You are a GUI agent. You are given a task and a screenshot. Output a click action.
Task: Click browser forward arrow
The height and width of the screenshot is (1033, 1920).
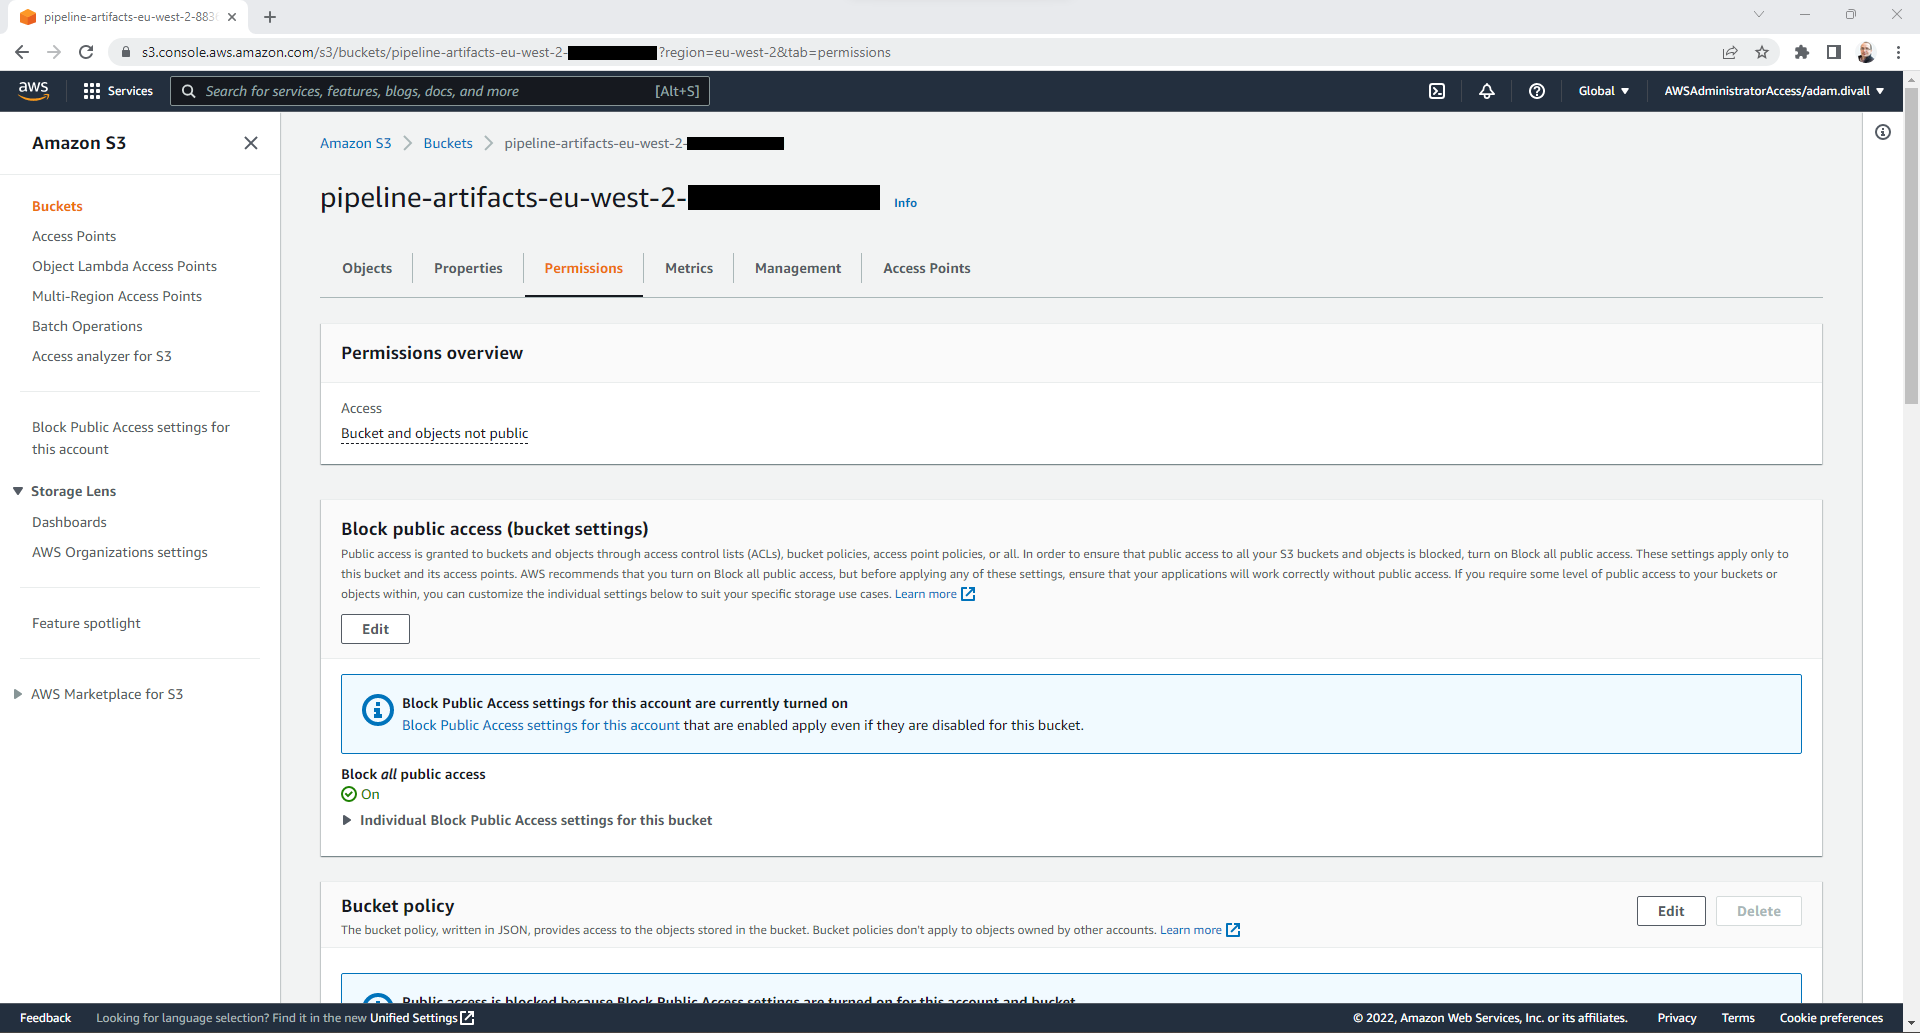coord(54,52)
